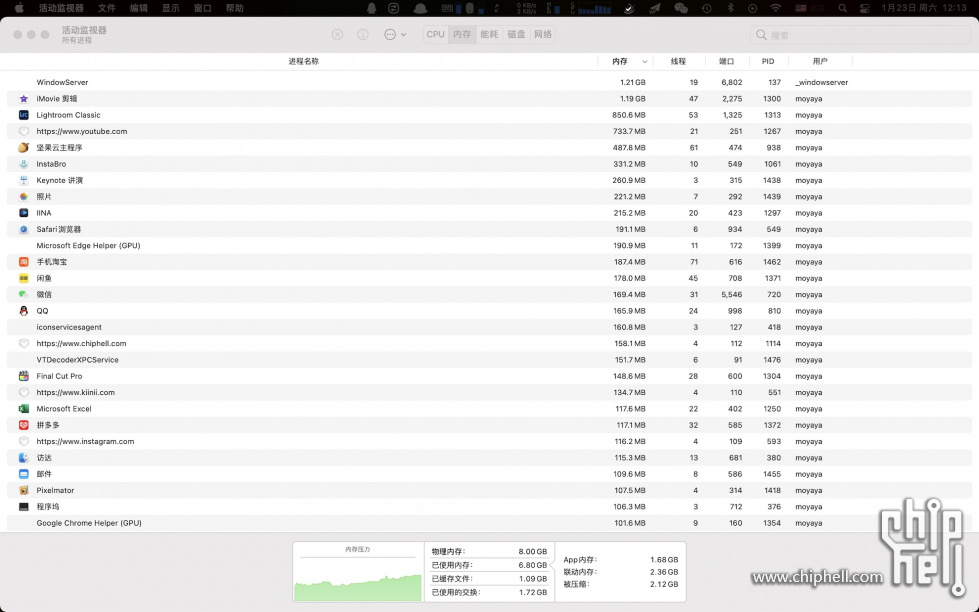Click the process info toolbar button
Screen dimensions: 979x612
tap(363, 34)
